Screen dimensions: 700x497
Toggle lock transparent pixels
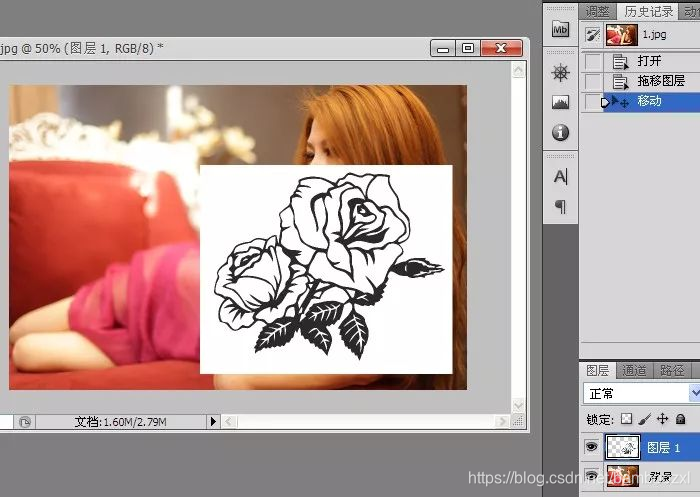(627, 418)
